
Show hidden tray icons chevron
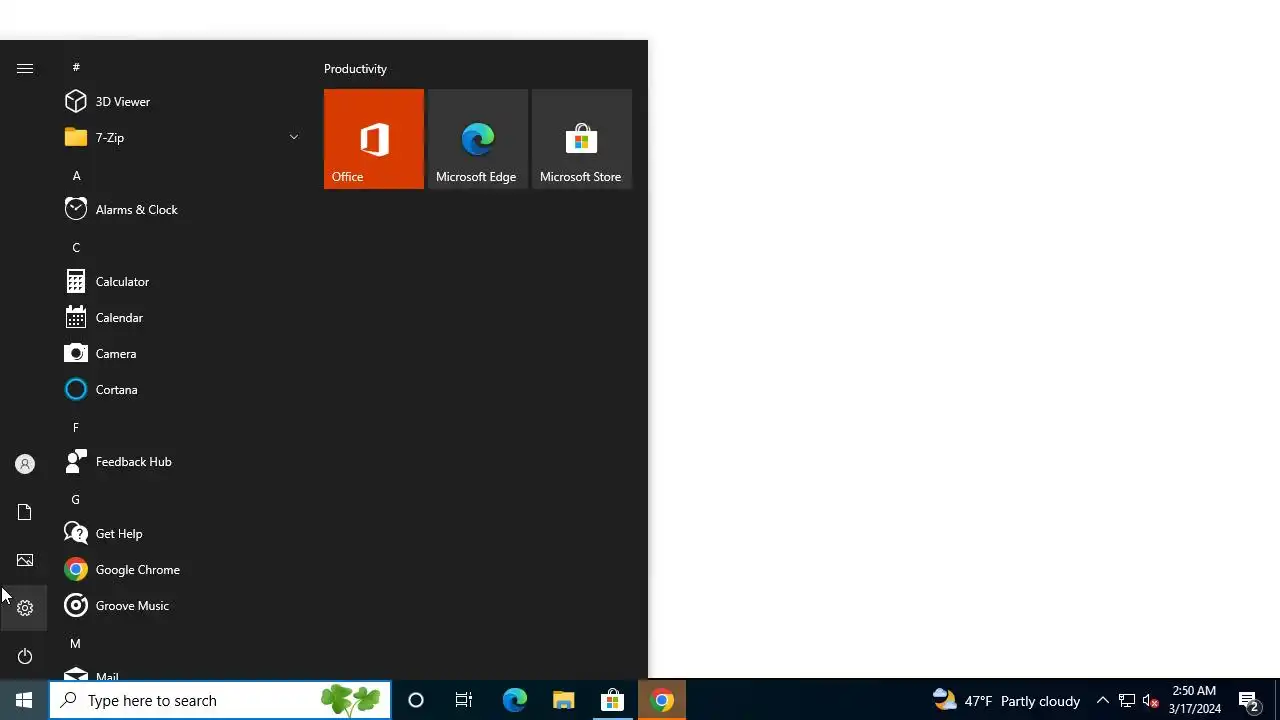1102,700
